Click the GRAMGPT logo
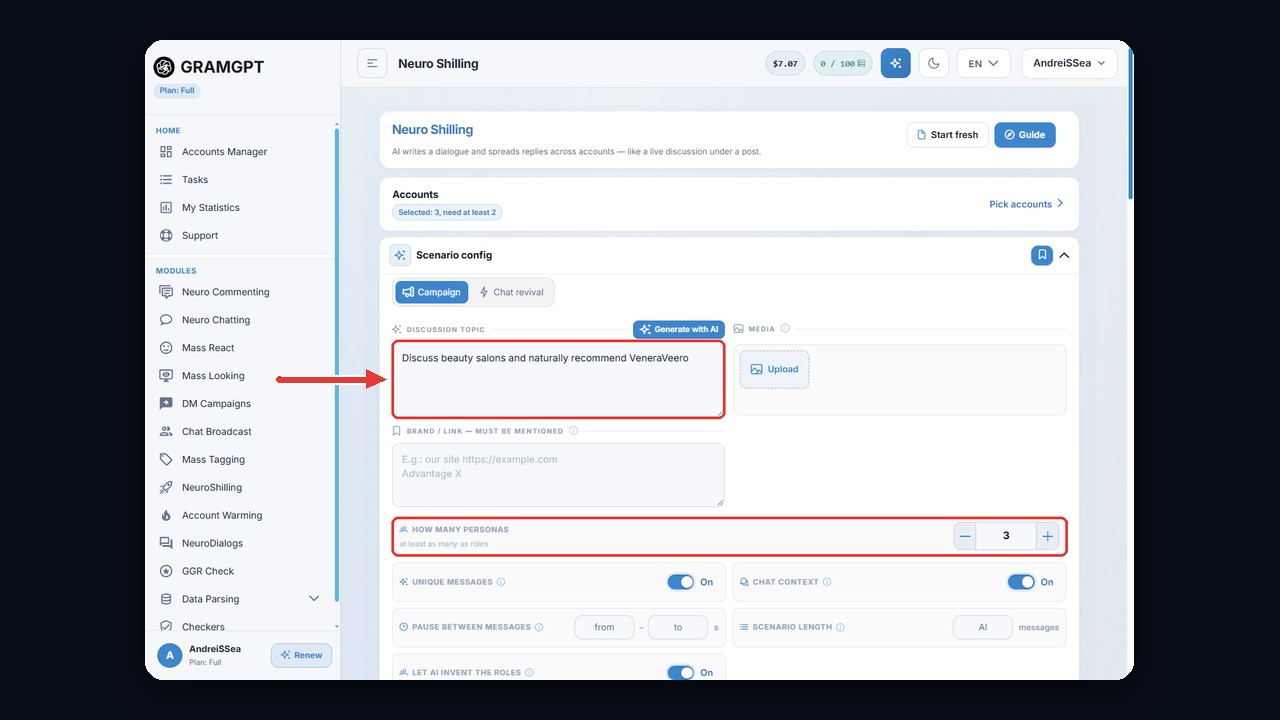This screenshot has height=720, width=1280. pyautogui.click(x=209, y=67)
